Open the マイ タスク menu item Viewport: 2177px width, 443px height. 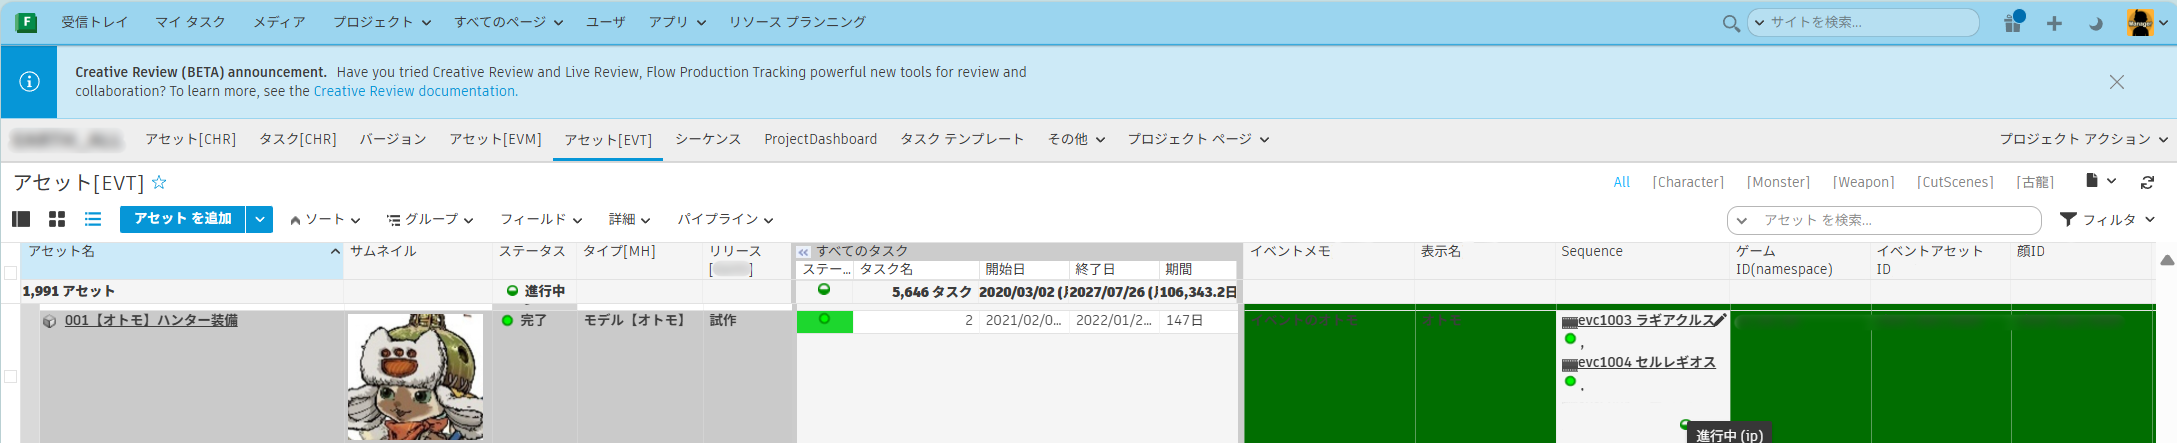point(190,22)
